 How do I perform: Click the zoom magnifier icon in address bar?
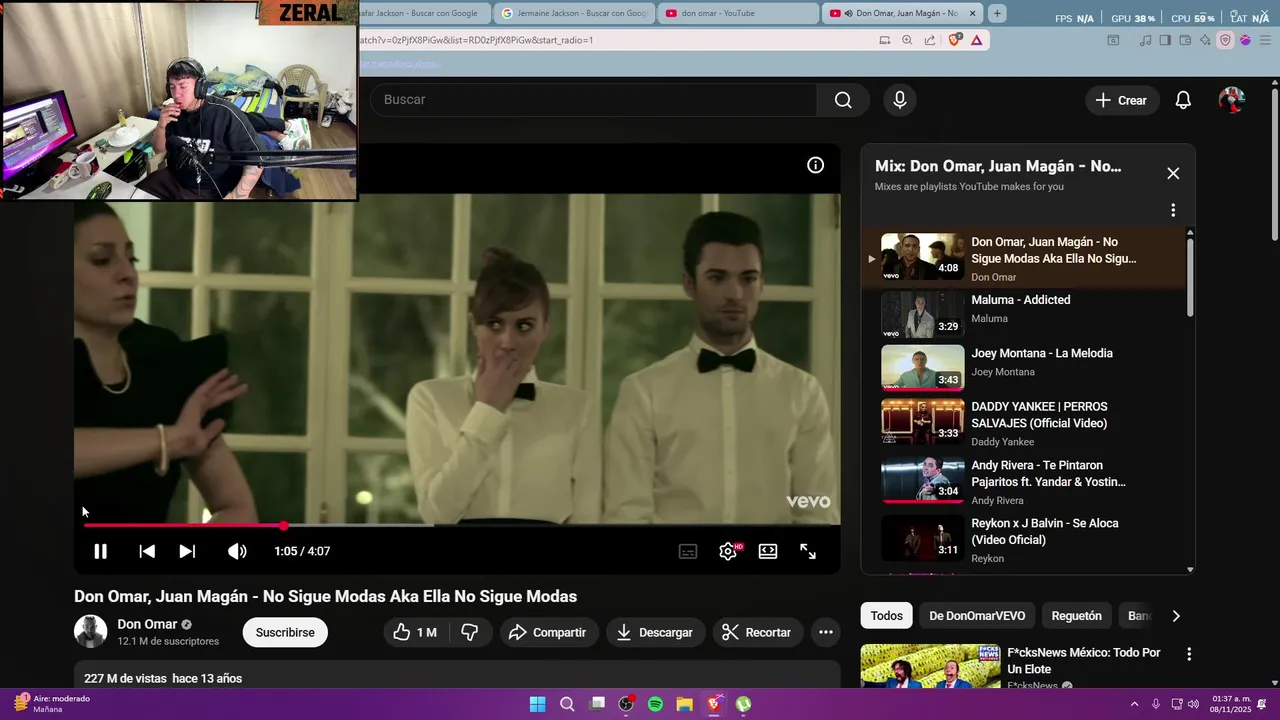point(907,40)
